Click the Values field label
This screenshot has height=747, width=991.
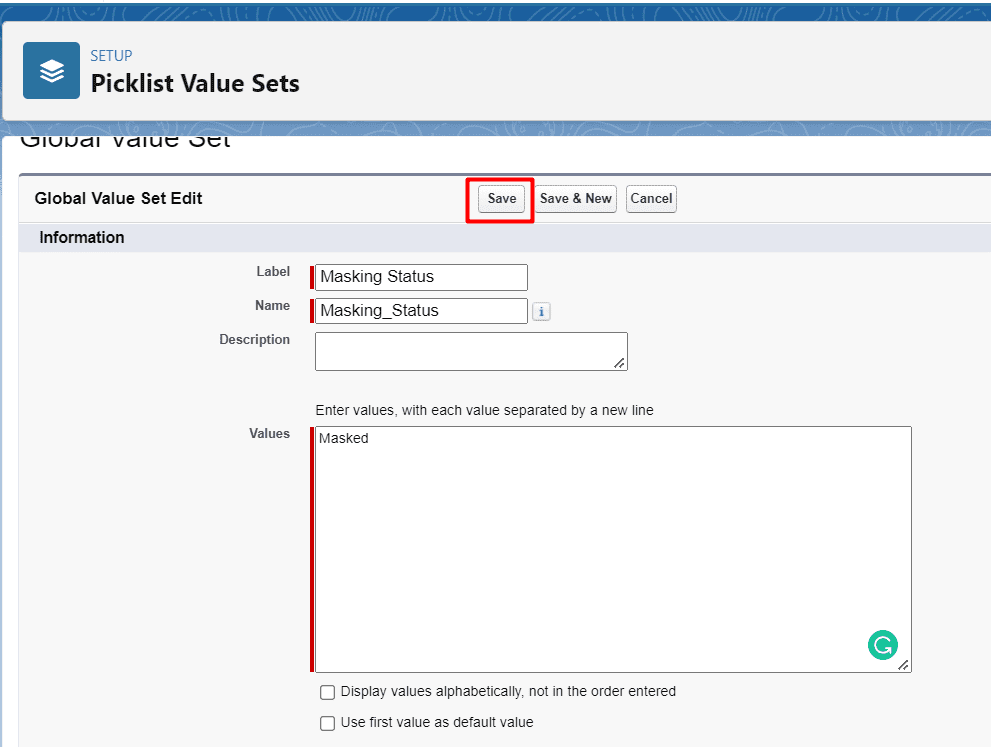(x=269, y=434)
